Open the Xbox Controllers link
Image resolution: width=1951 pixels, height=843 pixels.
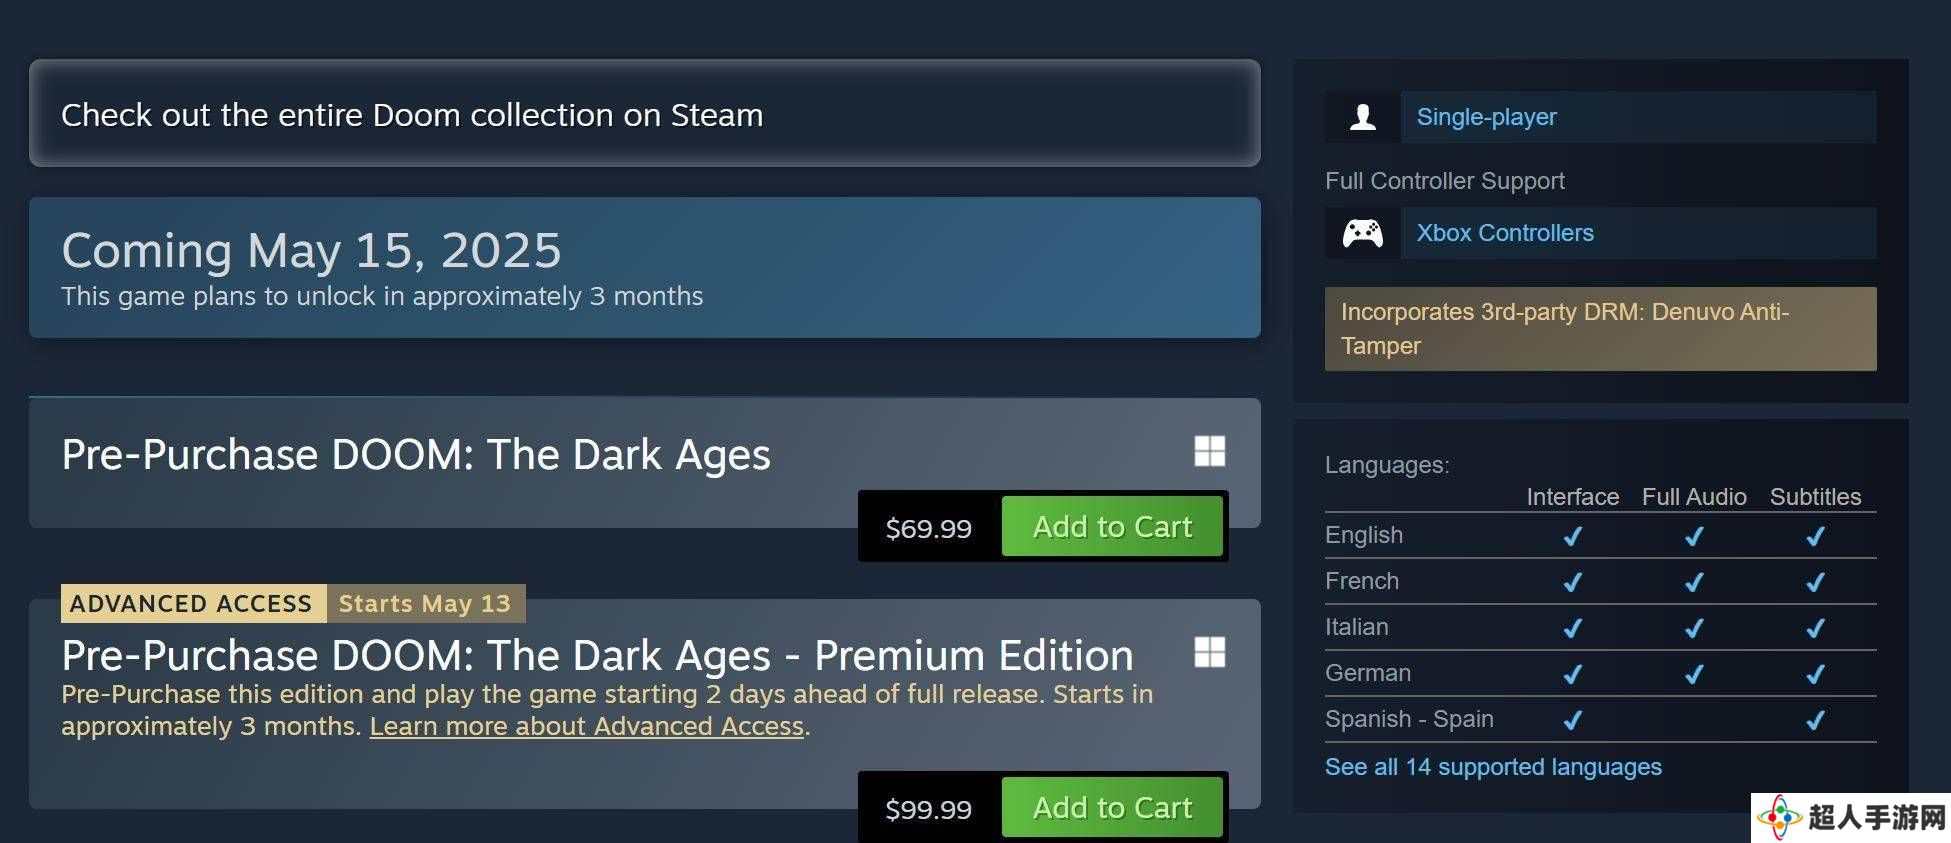[x=1505, y=233]
